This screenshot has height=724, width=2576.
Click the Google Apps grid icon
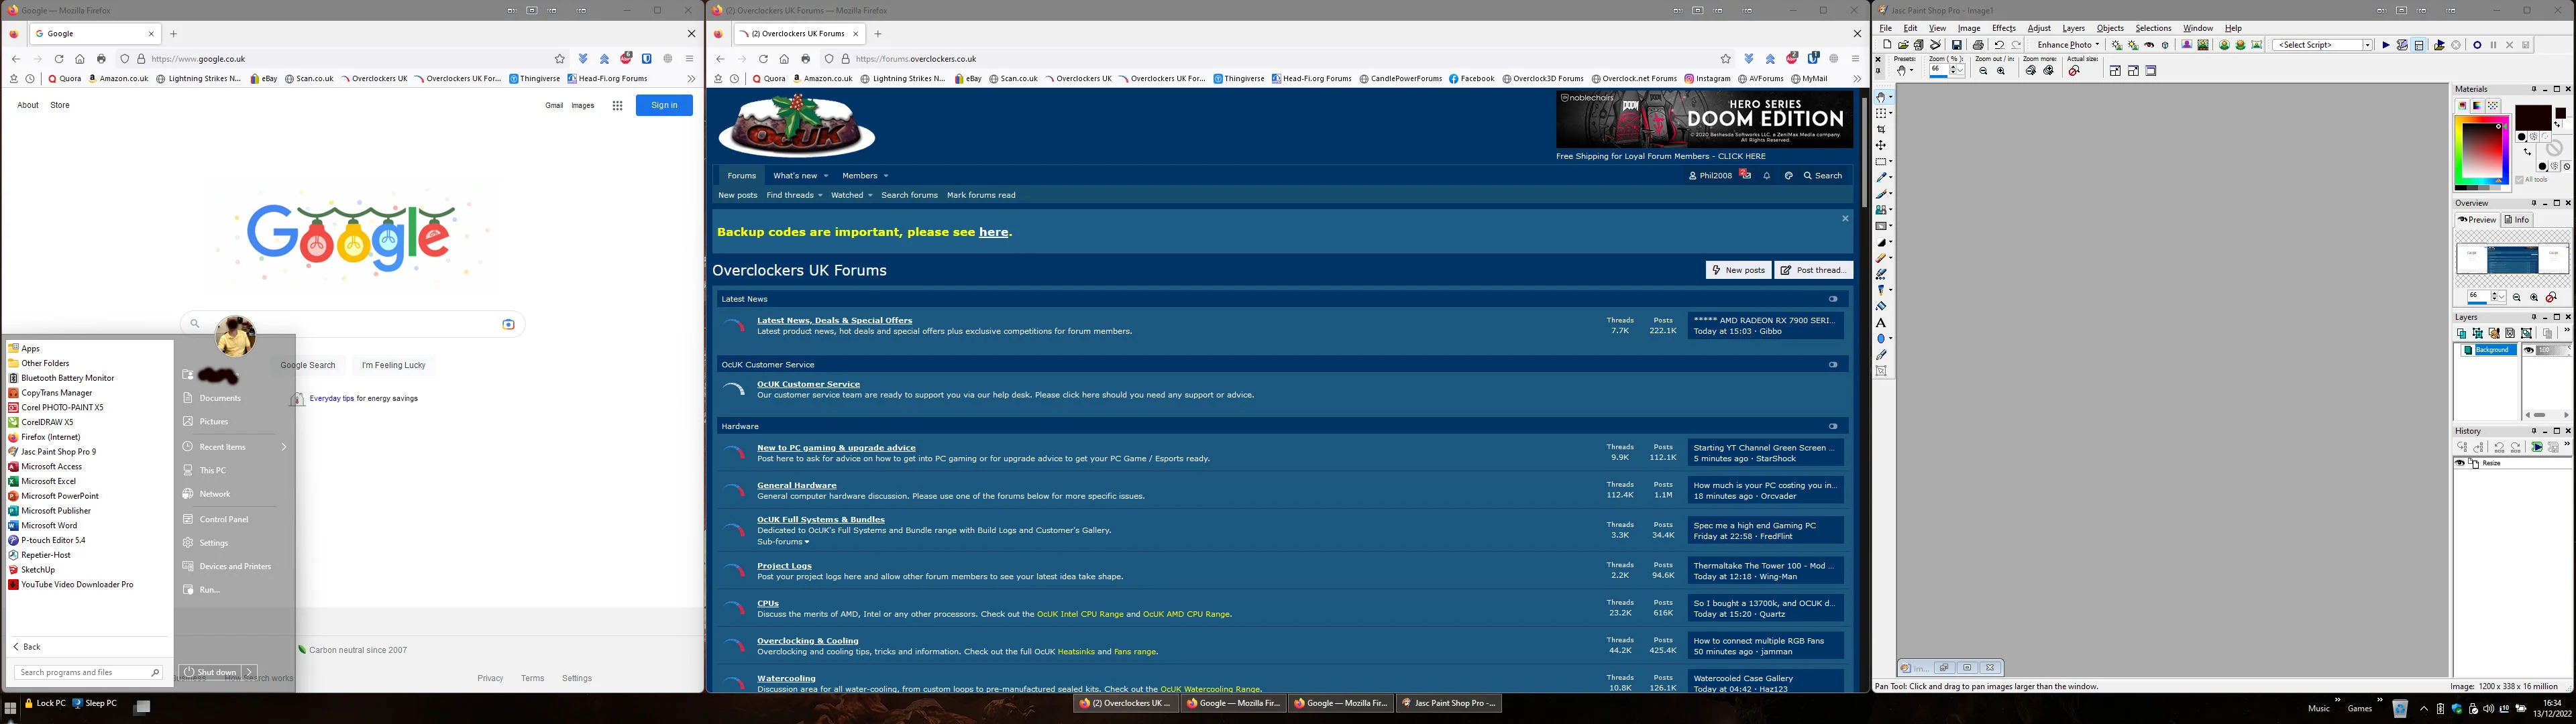617,105
